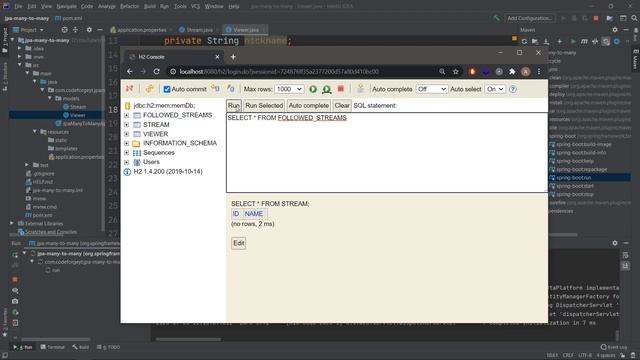Click the Rollback icon in H2 toolbar
Image resolution: width=640 pixels, height=360 pixels.
[216, 89]
